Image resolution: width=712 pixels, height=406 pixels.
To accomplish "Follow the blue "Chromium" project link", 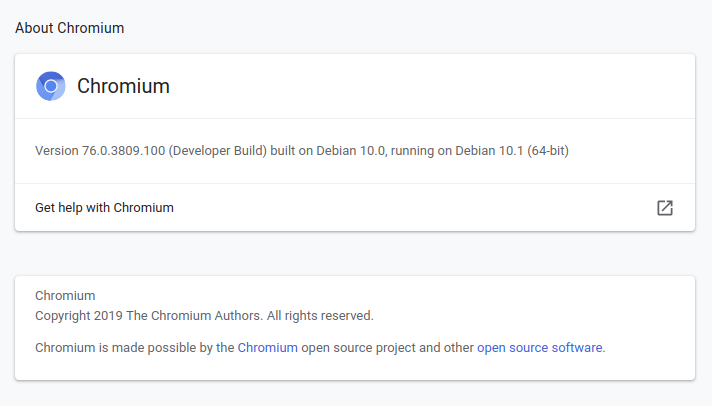I will pyautogui.click(x=267, y=348).
